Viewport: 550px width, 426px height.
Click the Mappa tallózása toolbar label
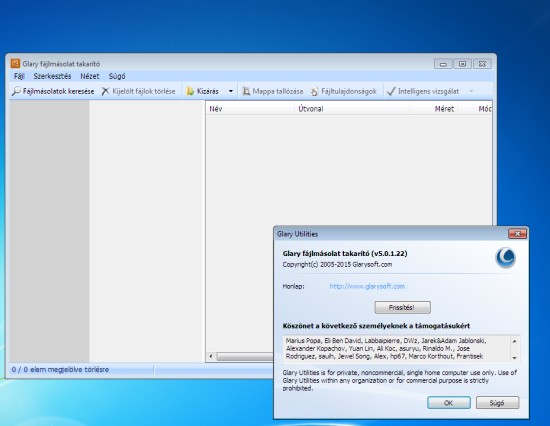278,91
